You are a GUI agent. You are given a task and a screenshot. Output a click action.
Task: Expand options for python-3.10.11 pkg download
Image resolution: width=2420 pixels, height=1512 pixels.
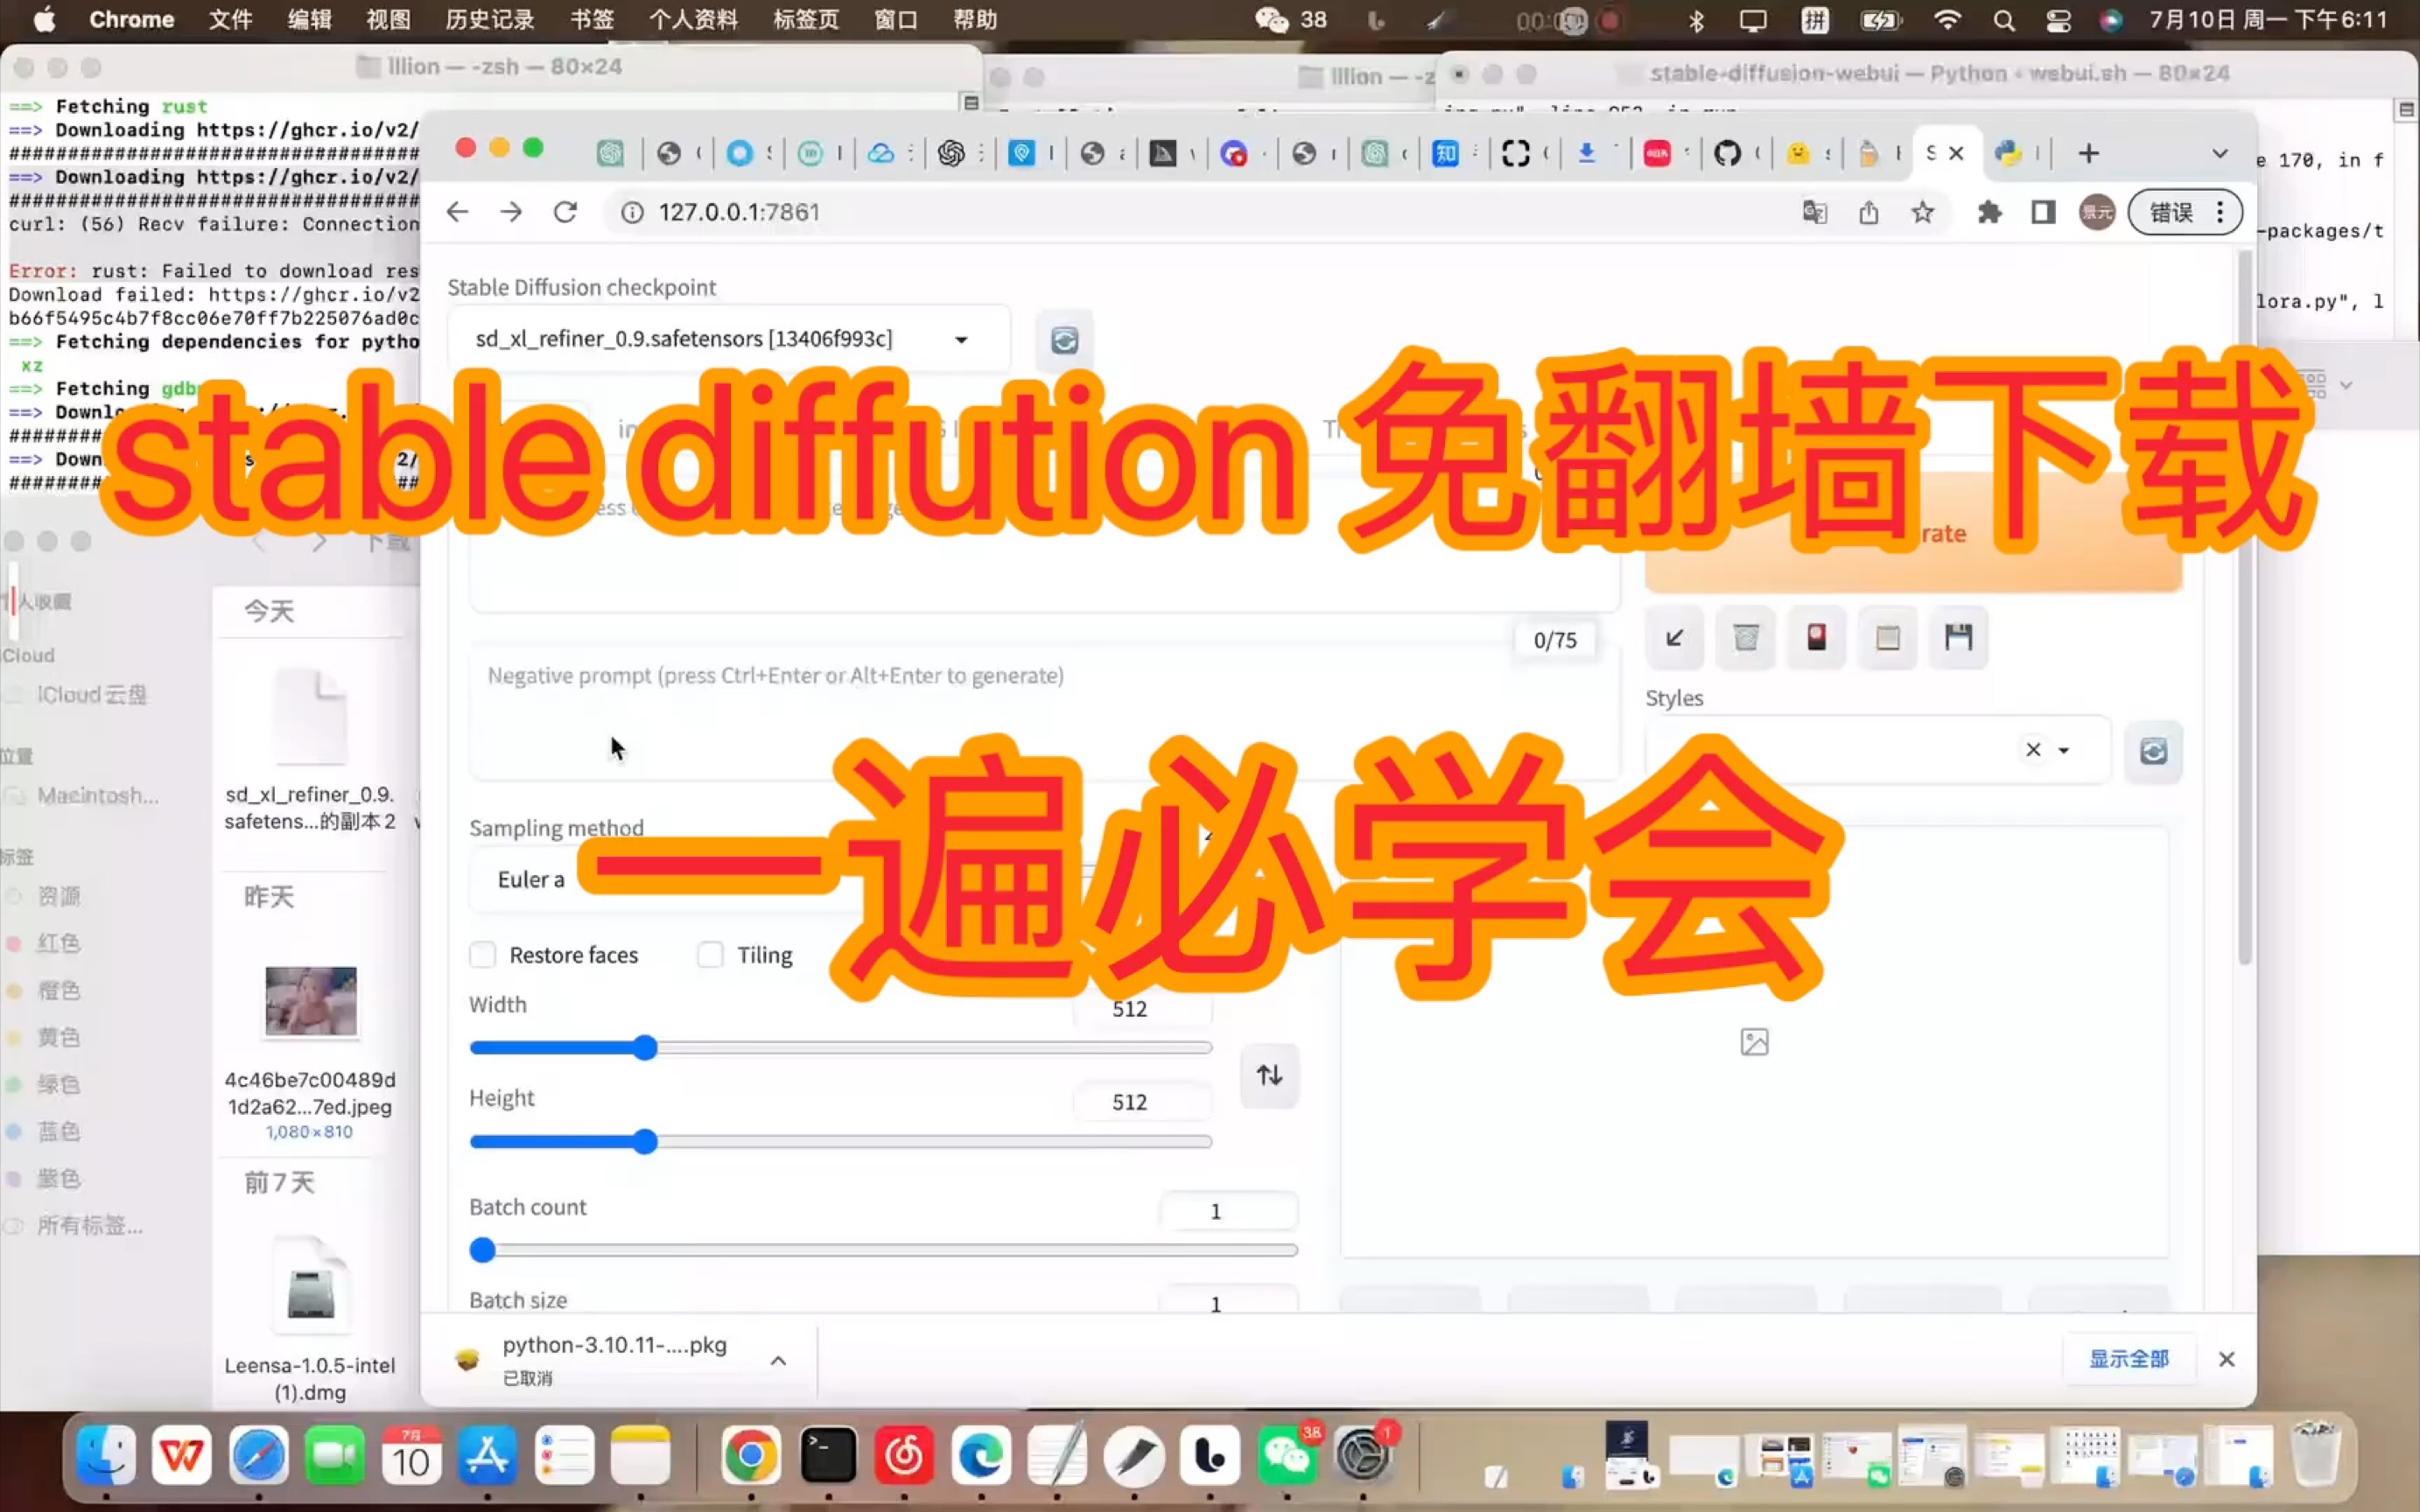[x=778, y=1360]
